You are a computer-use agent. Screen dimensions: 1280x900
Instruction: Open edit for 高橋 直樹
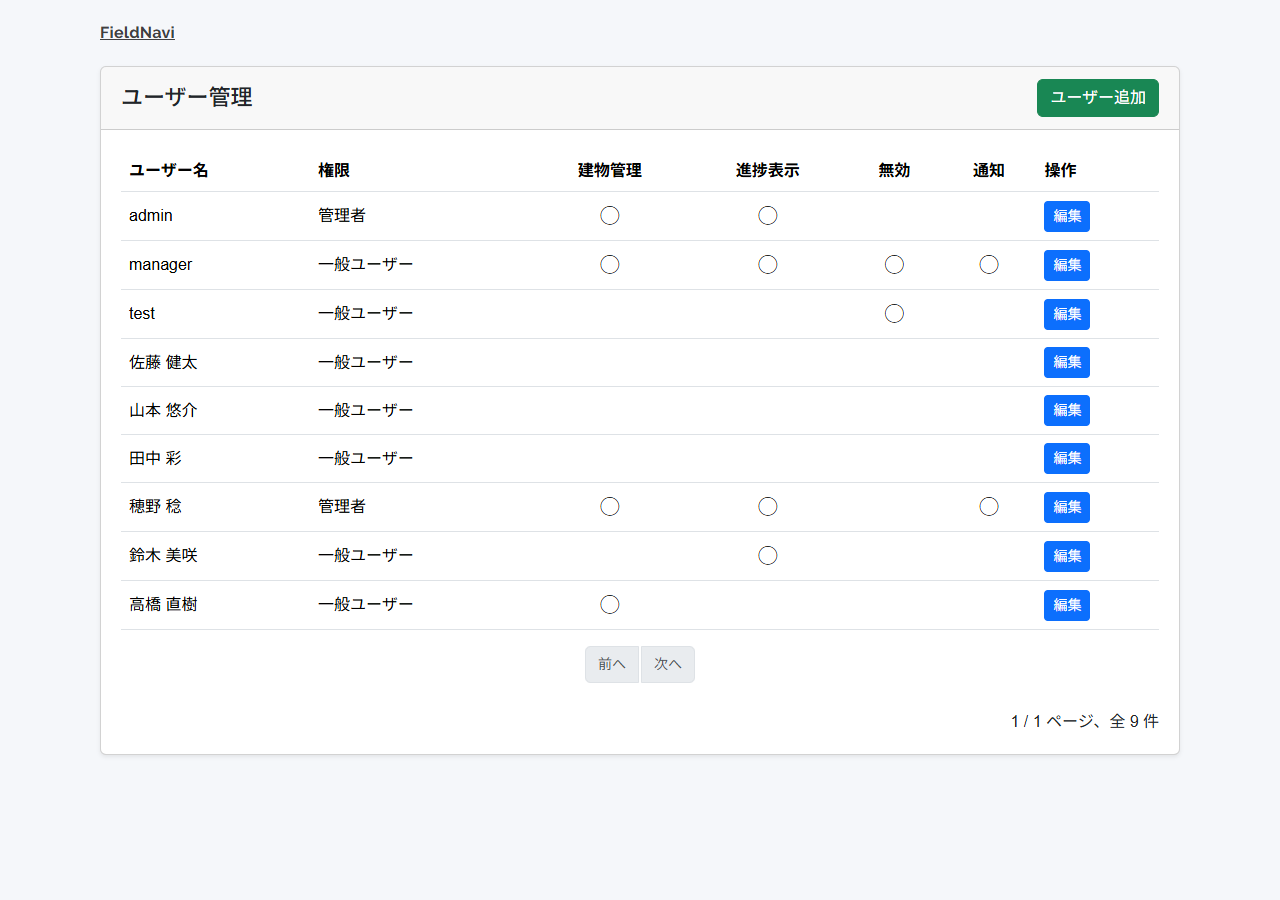(1067, 605)
